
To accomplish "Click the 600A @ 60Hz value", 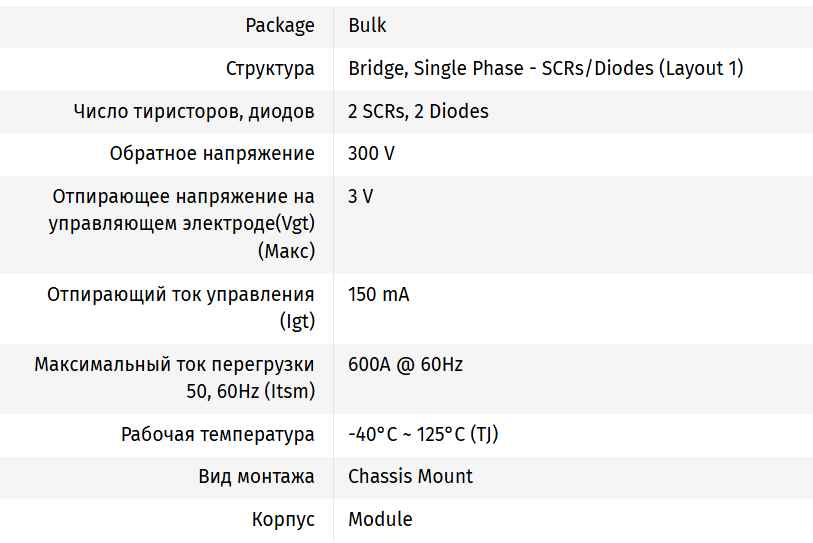I will coord(405,365).
